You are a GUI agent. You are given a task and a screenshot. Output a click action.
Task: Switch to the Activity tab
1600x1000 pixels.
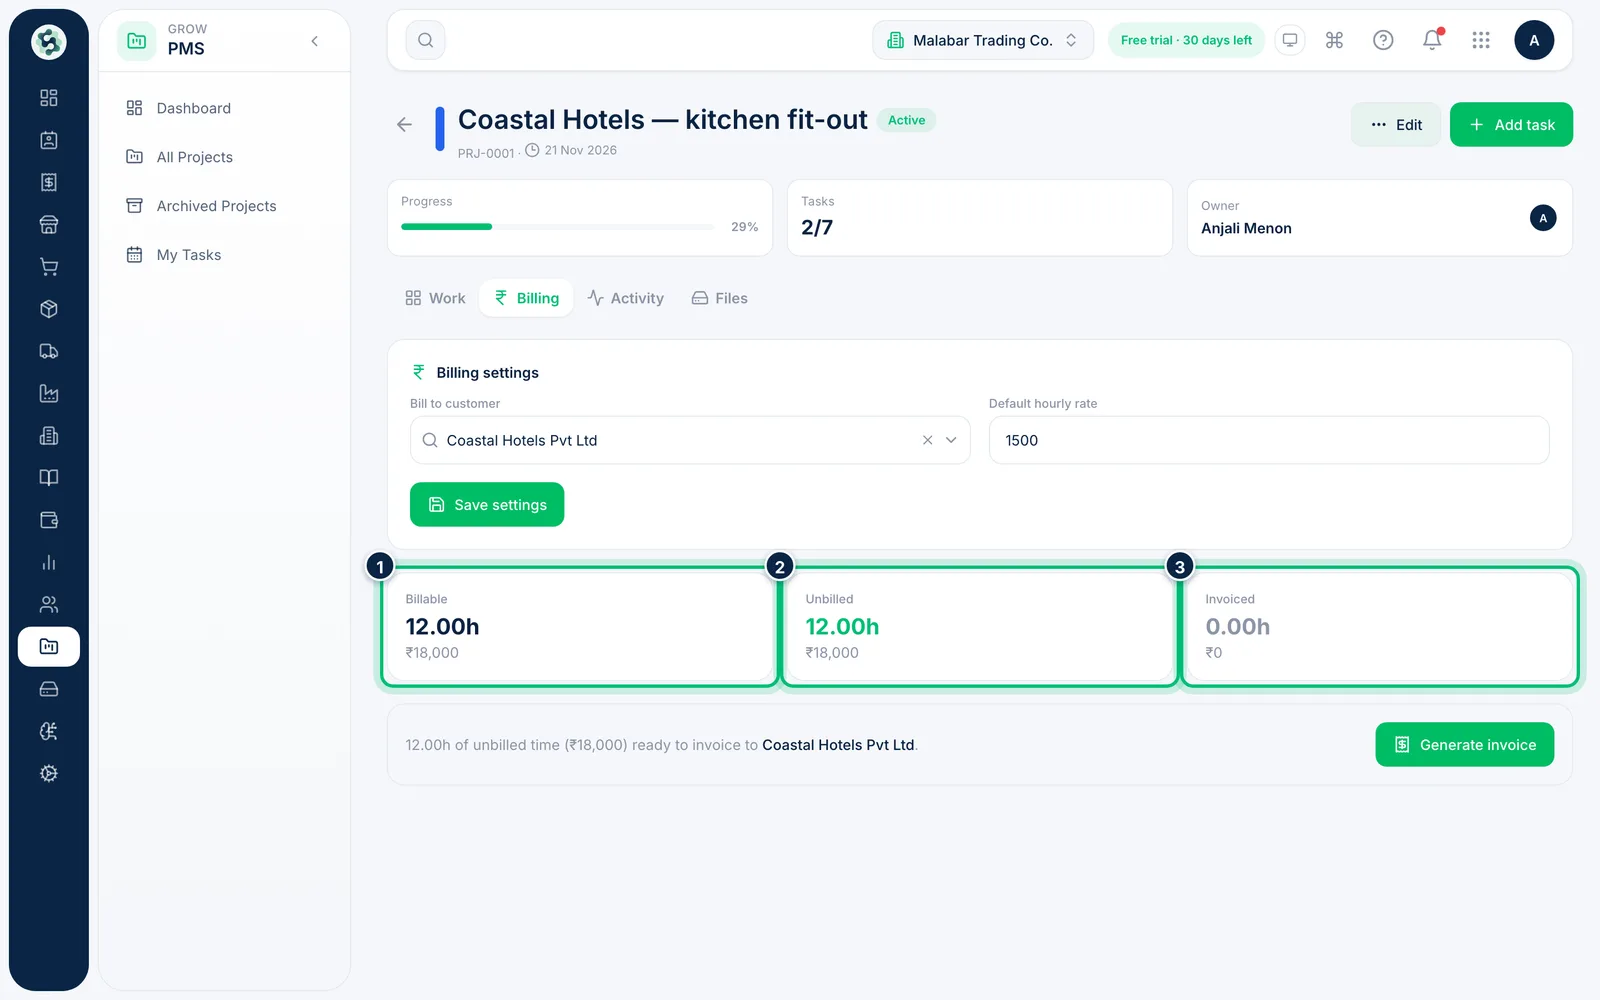tap(625, 298)
